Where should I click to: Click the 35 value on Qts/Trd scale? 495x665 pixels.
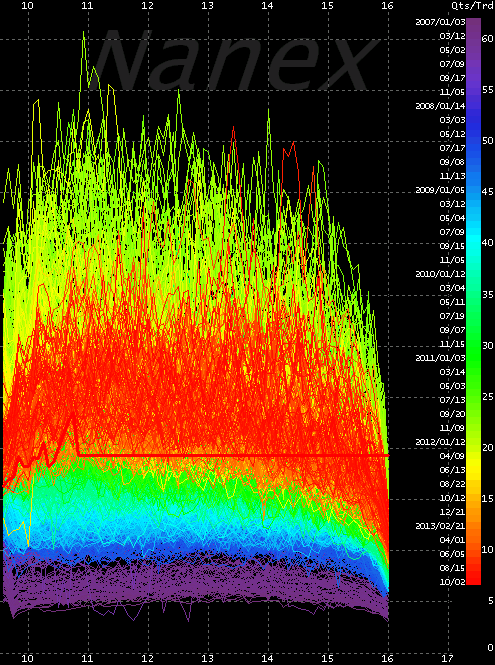click(x=488, y=294)
